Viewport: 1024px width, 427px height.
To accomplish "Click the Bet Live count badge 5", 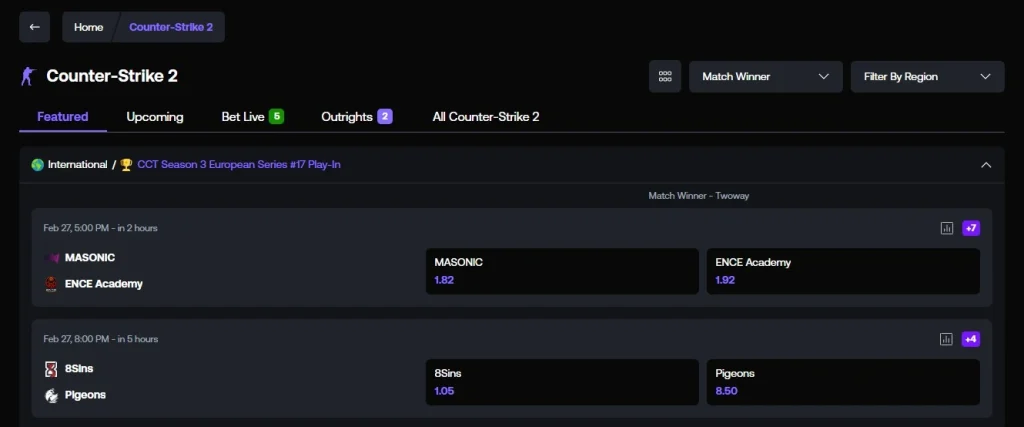I will point(276,117).
